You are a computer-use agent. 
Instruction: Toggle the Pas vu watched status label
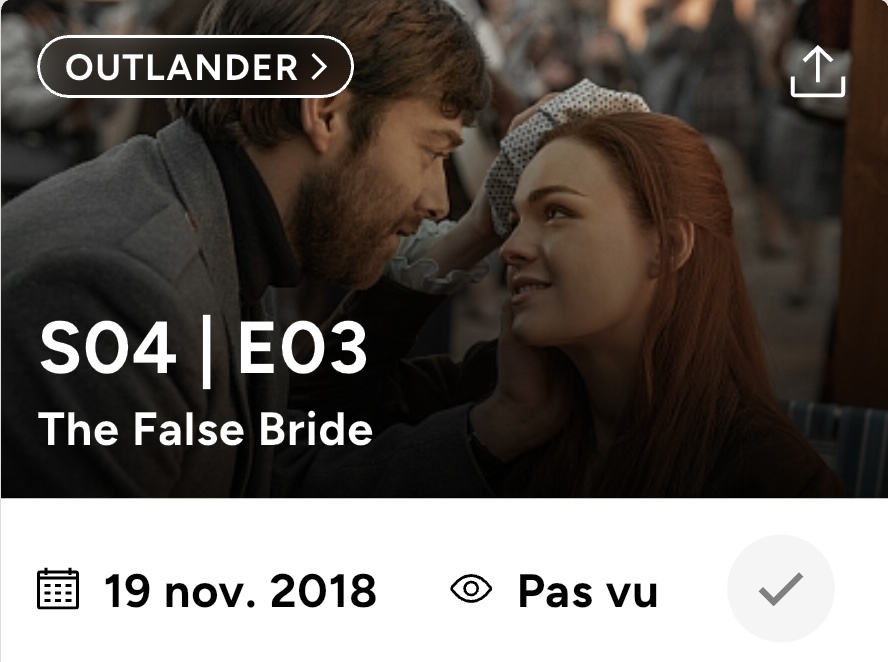[587, 591]
